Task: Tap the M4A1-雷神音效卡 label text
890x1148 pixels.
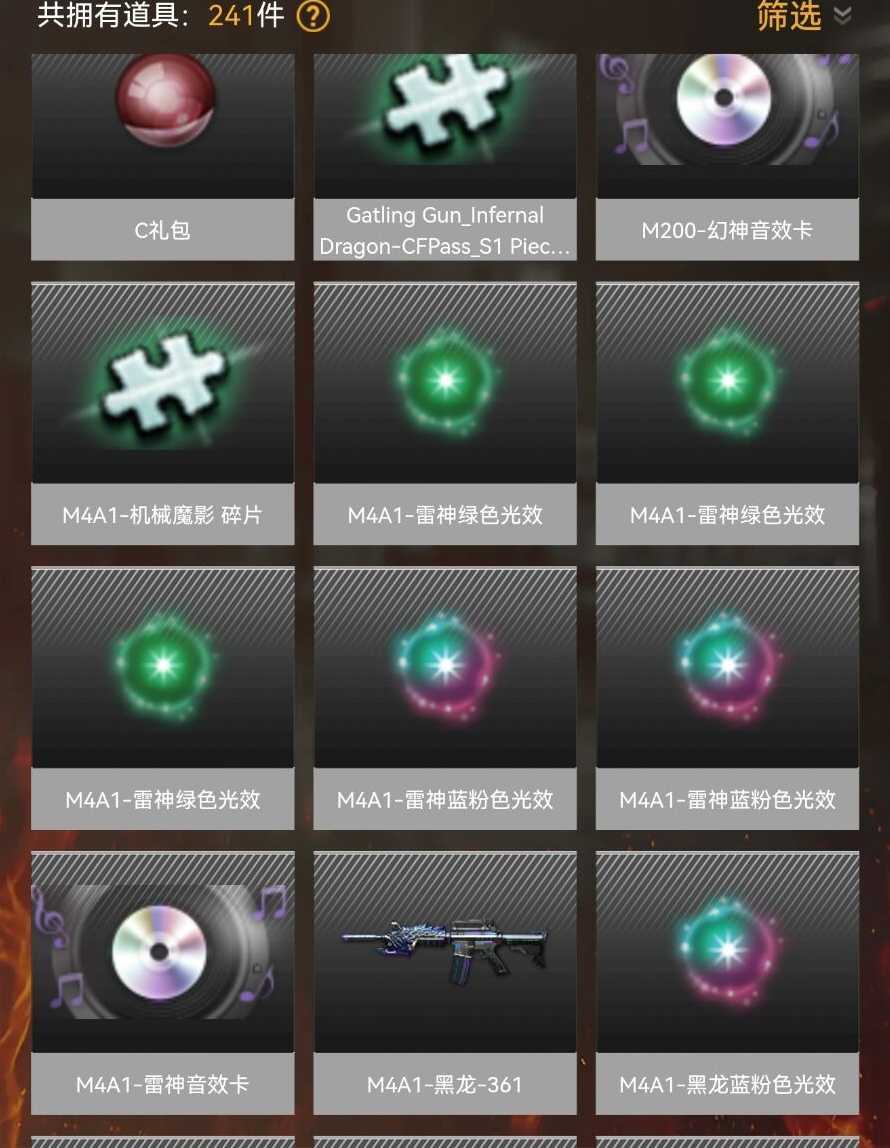Action: click(x=162, y=1084)
